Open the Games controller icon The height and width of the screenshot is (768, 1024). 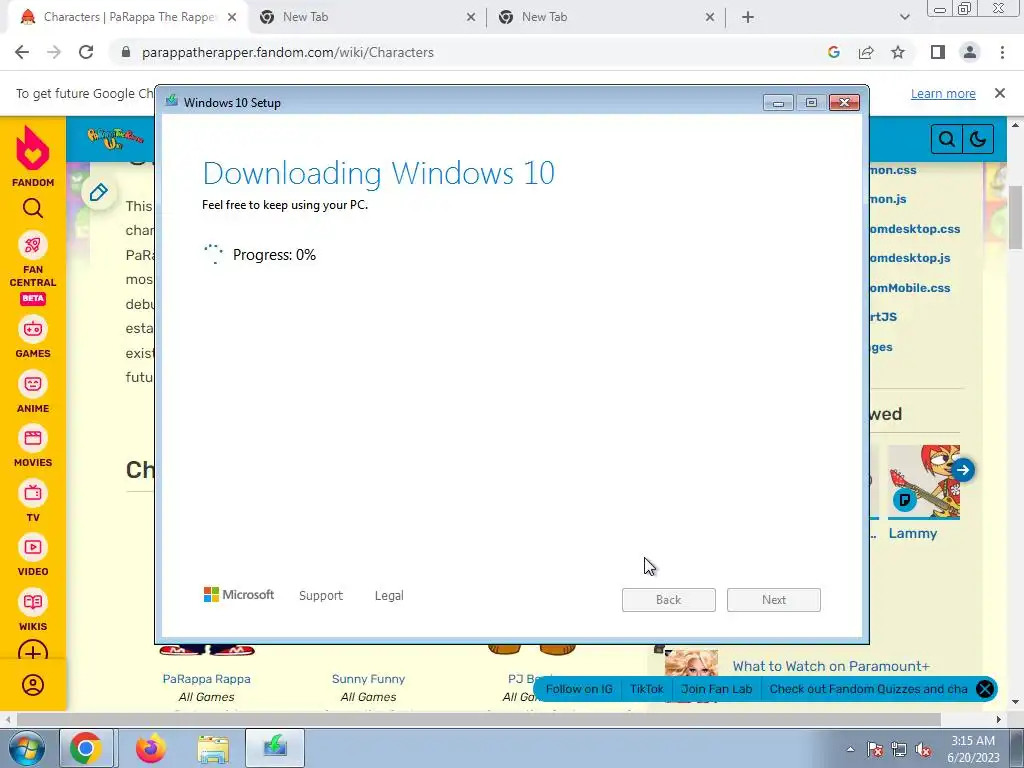(33, 329)
